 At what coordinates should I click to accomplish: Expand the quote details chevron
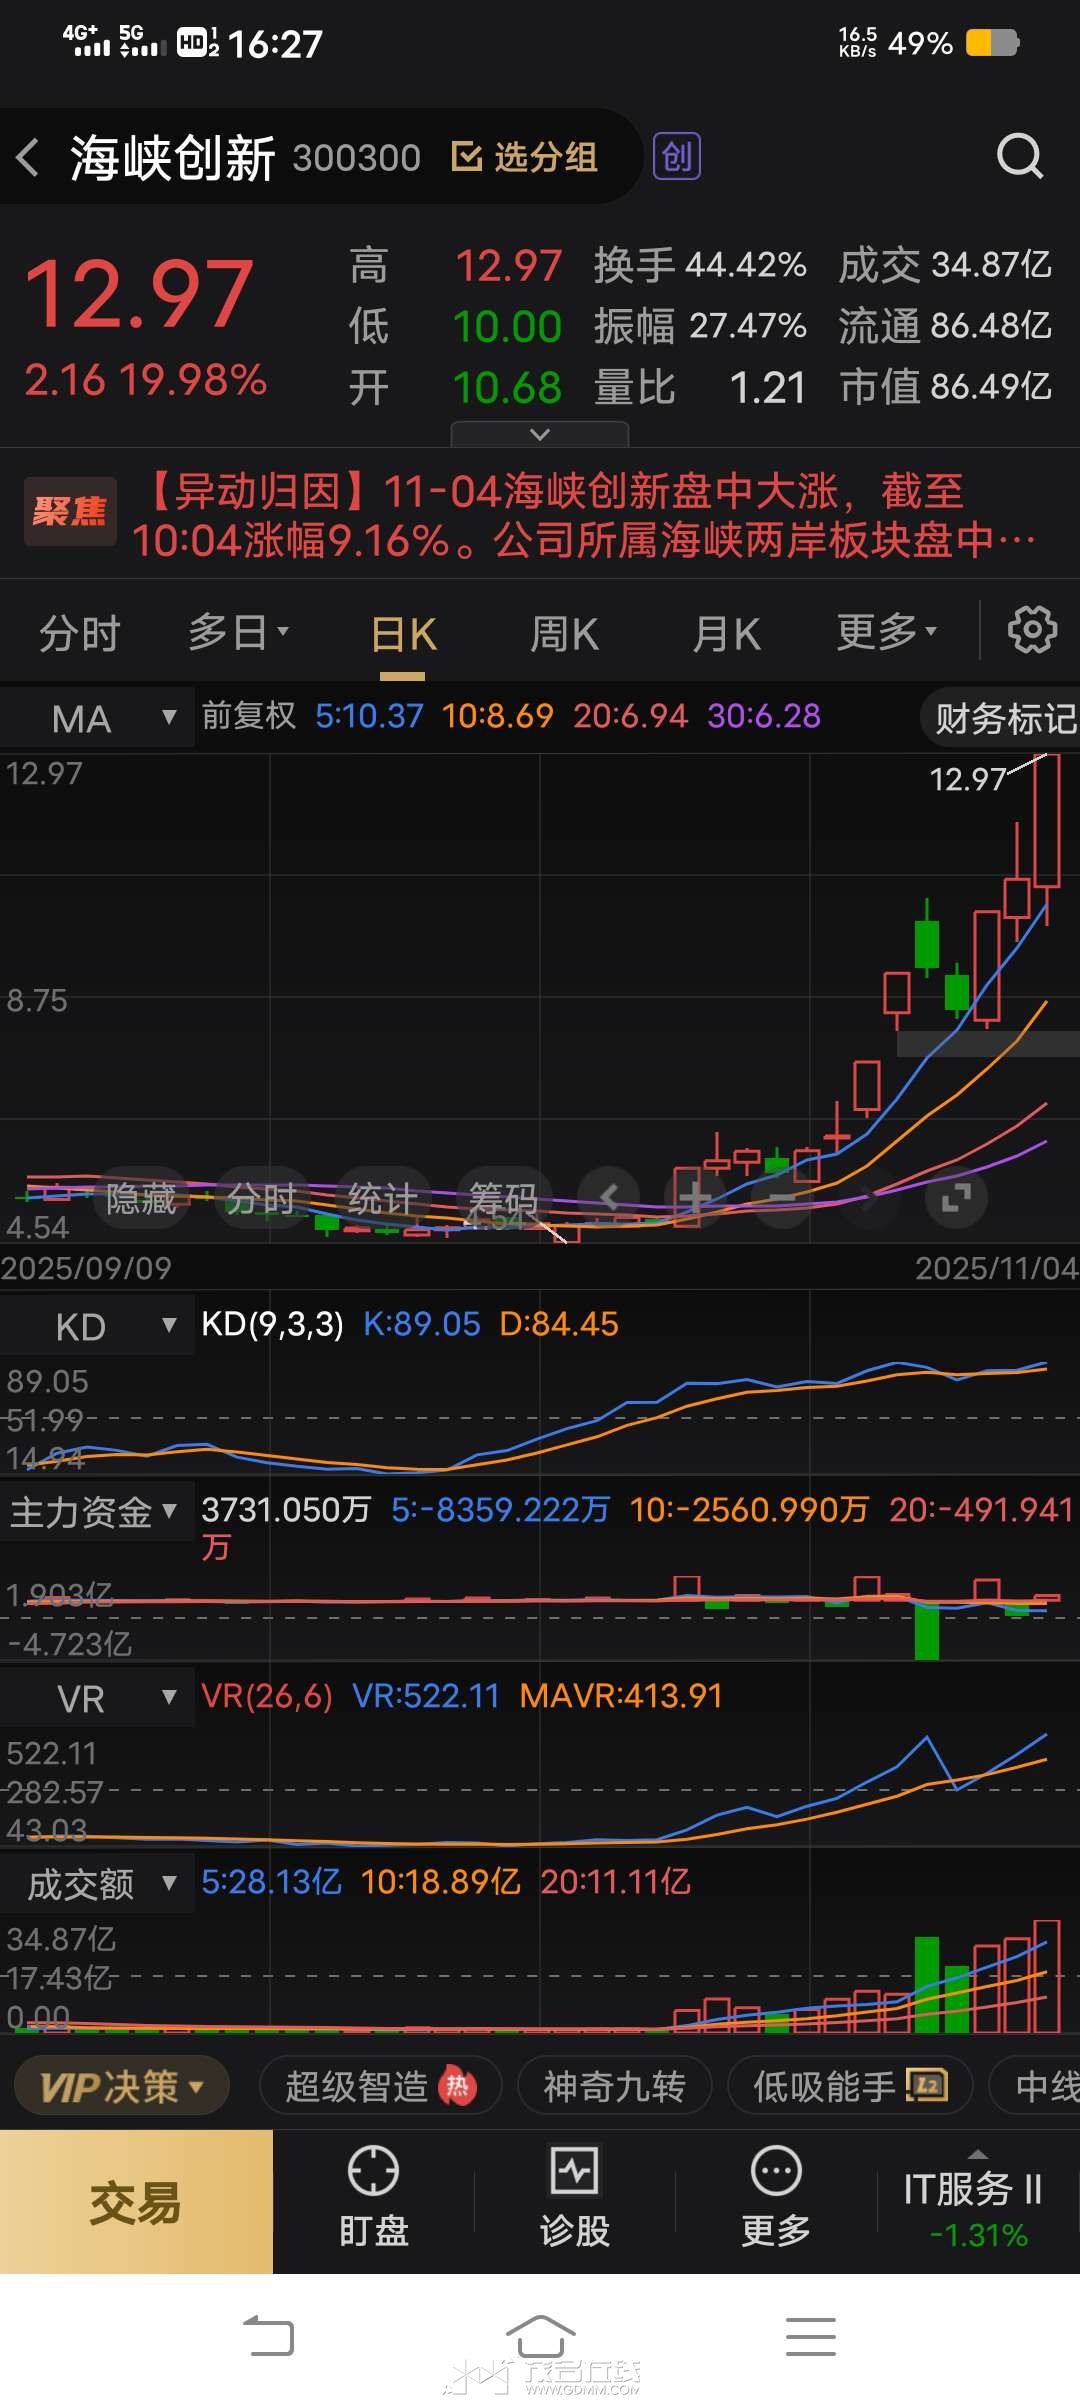(540, 435)
